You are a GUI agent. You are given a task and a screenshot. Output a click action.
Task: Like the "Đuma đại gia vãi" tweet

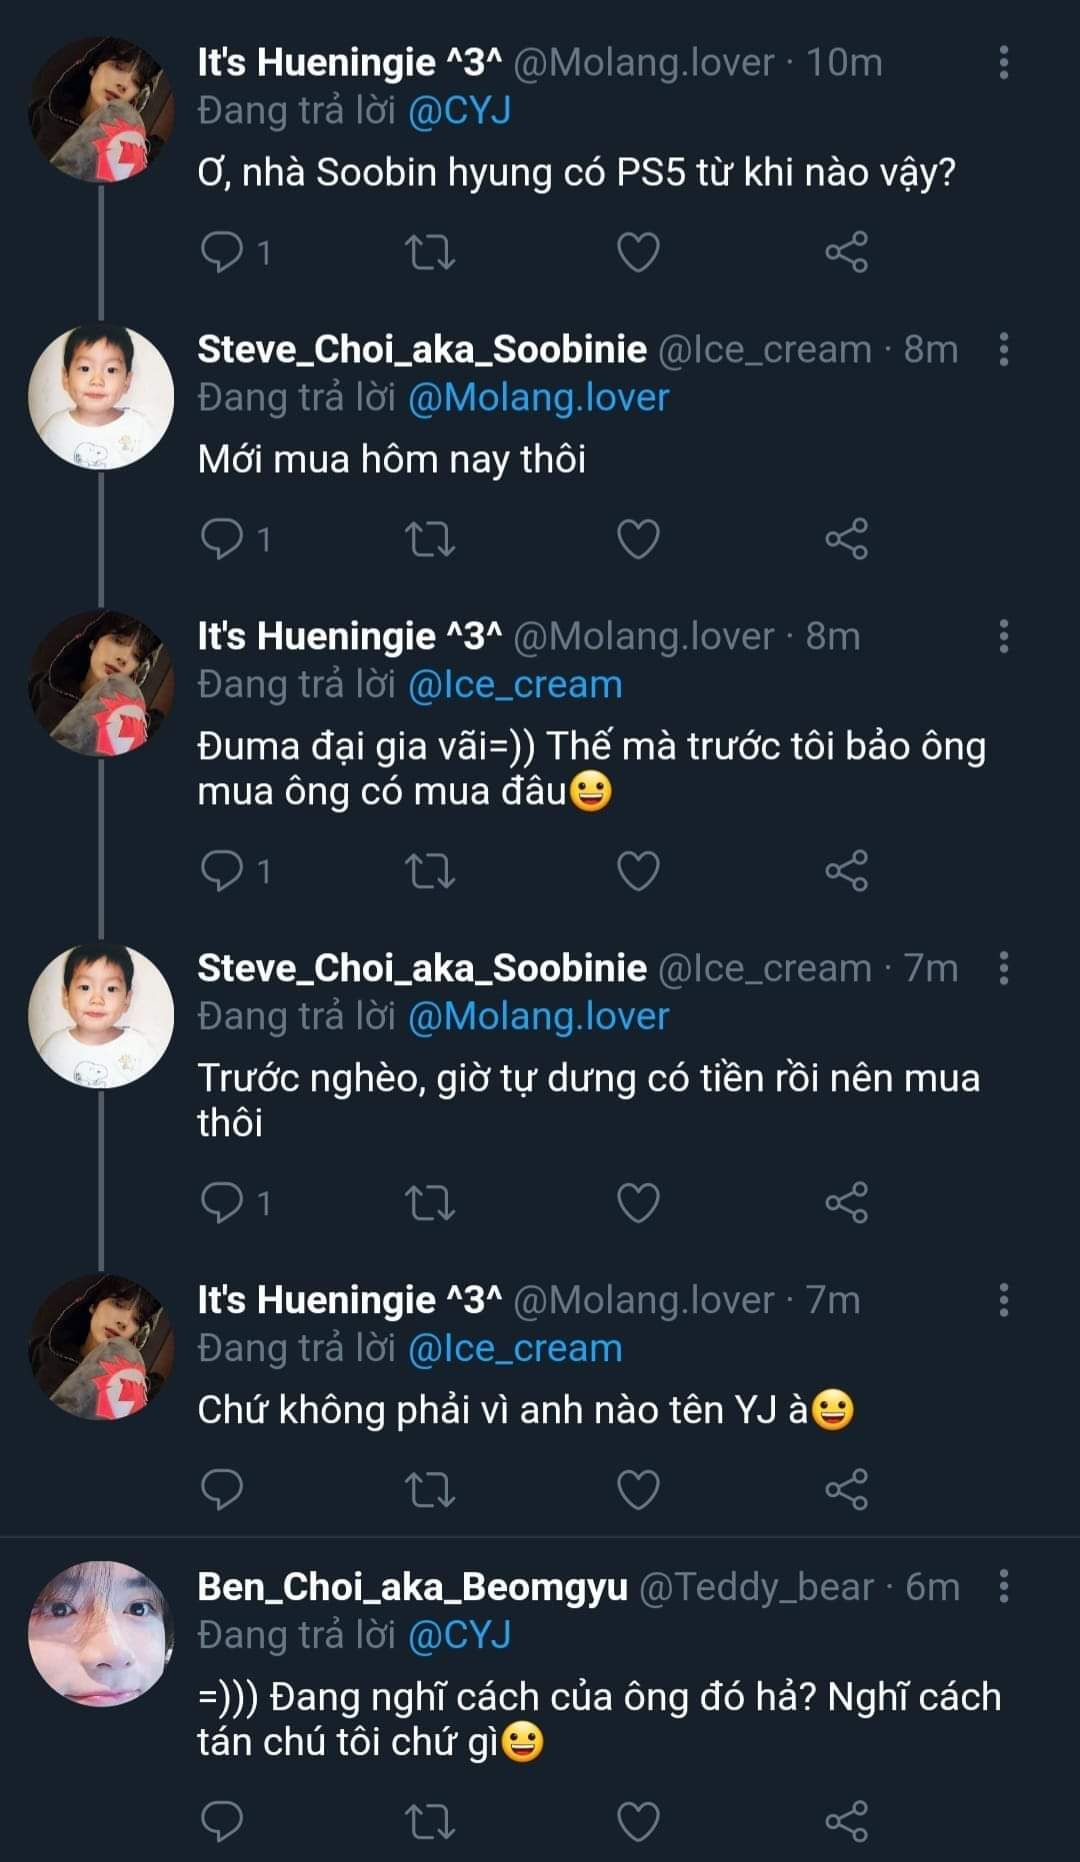[x=638, y=871]
